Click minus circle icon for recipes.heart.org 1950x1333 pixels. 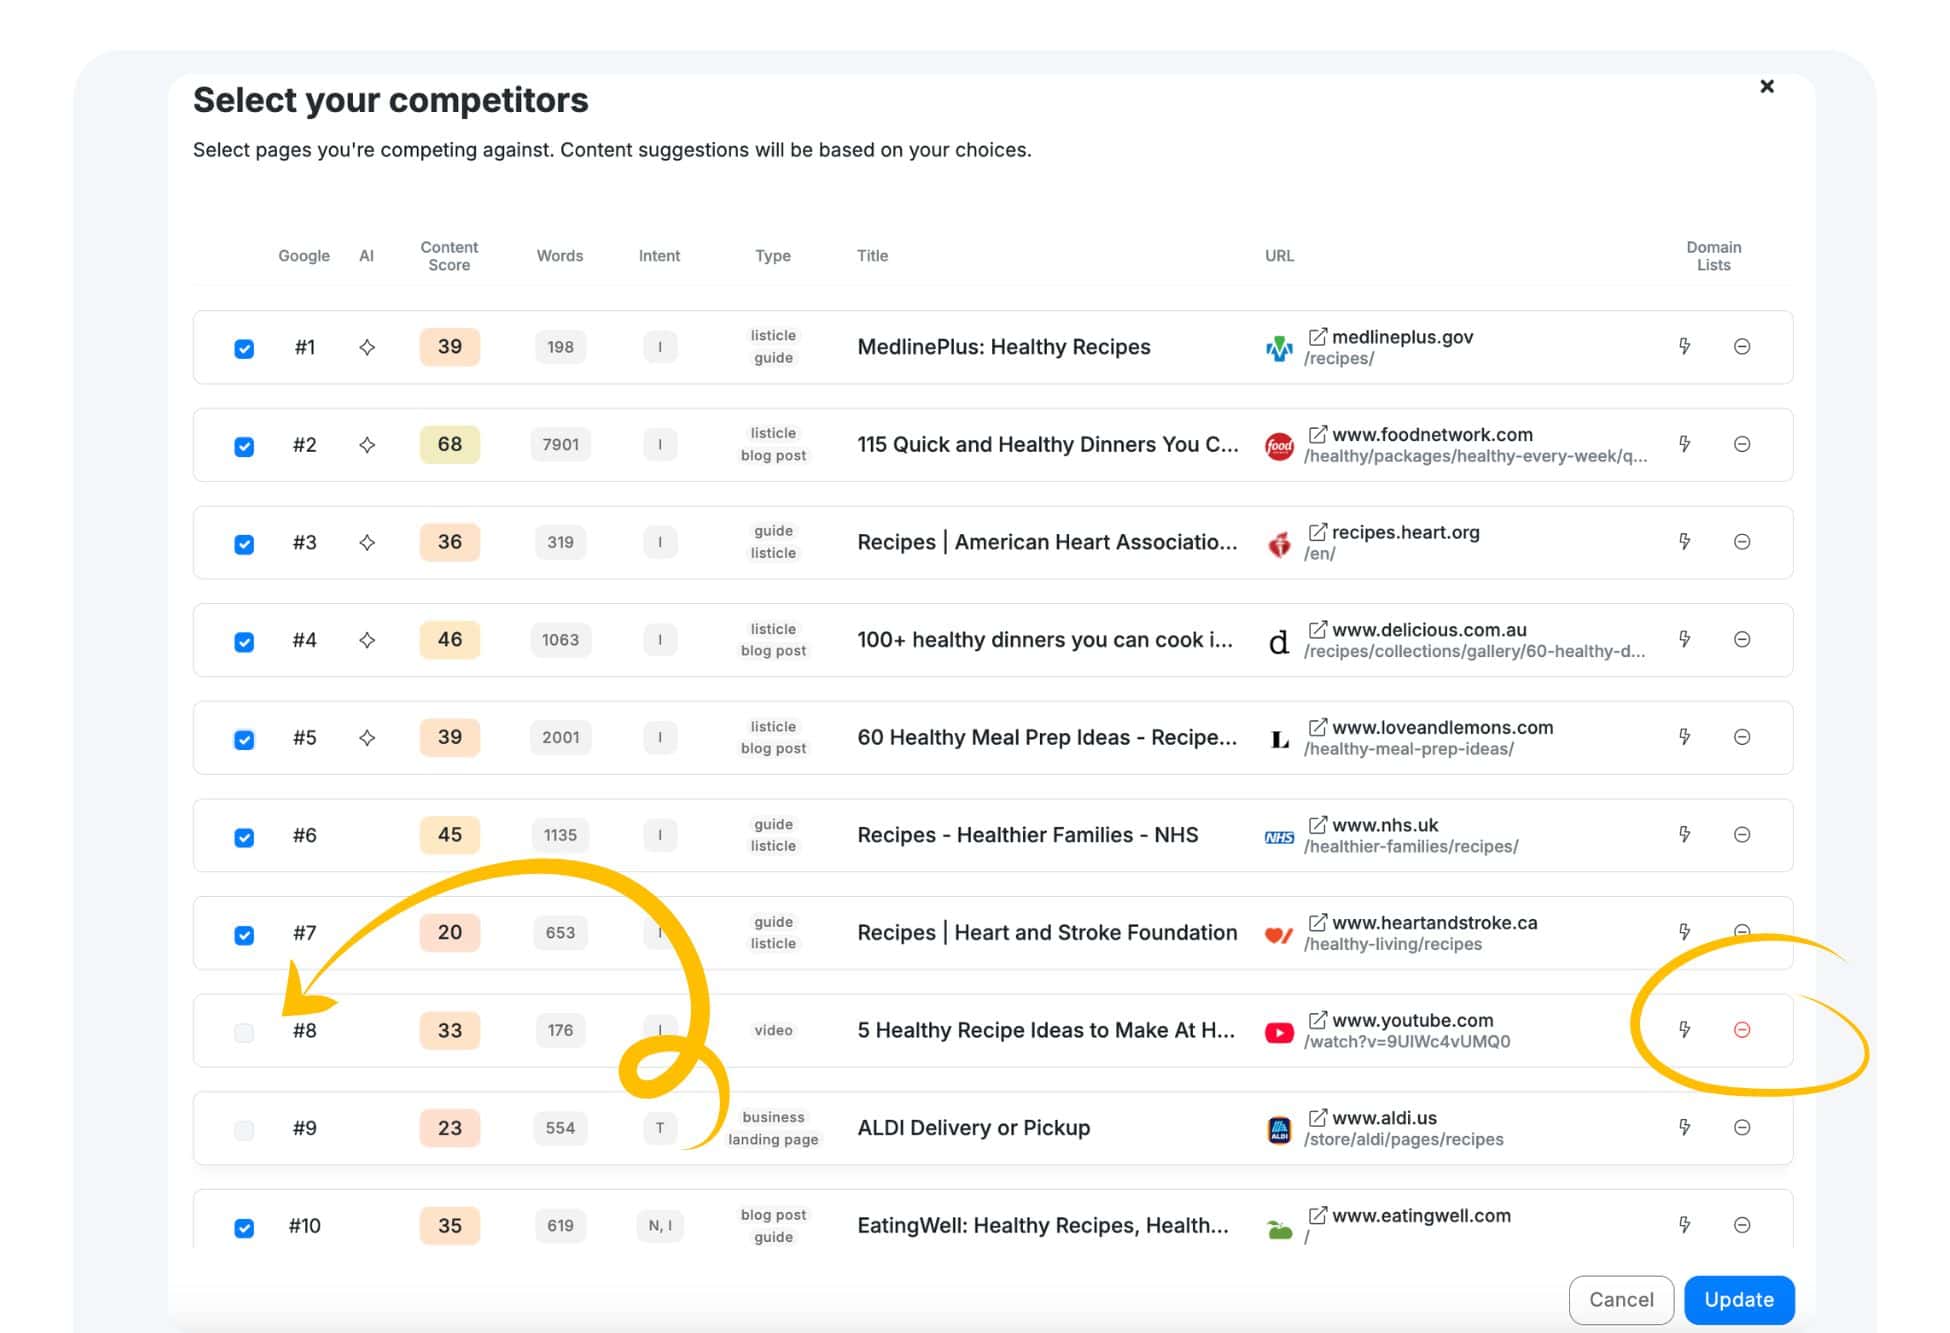point(1742,541)
